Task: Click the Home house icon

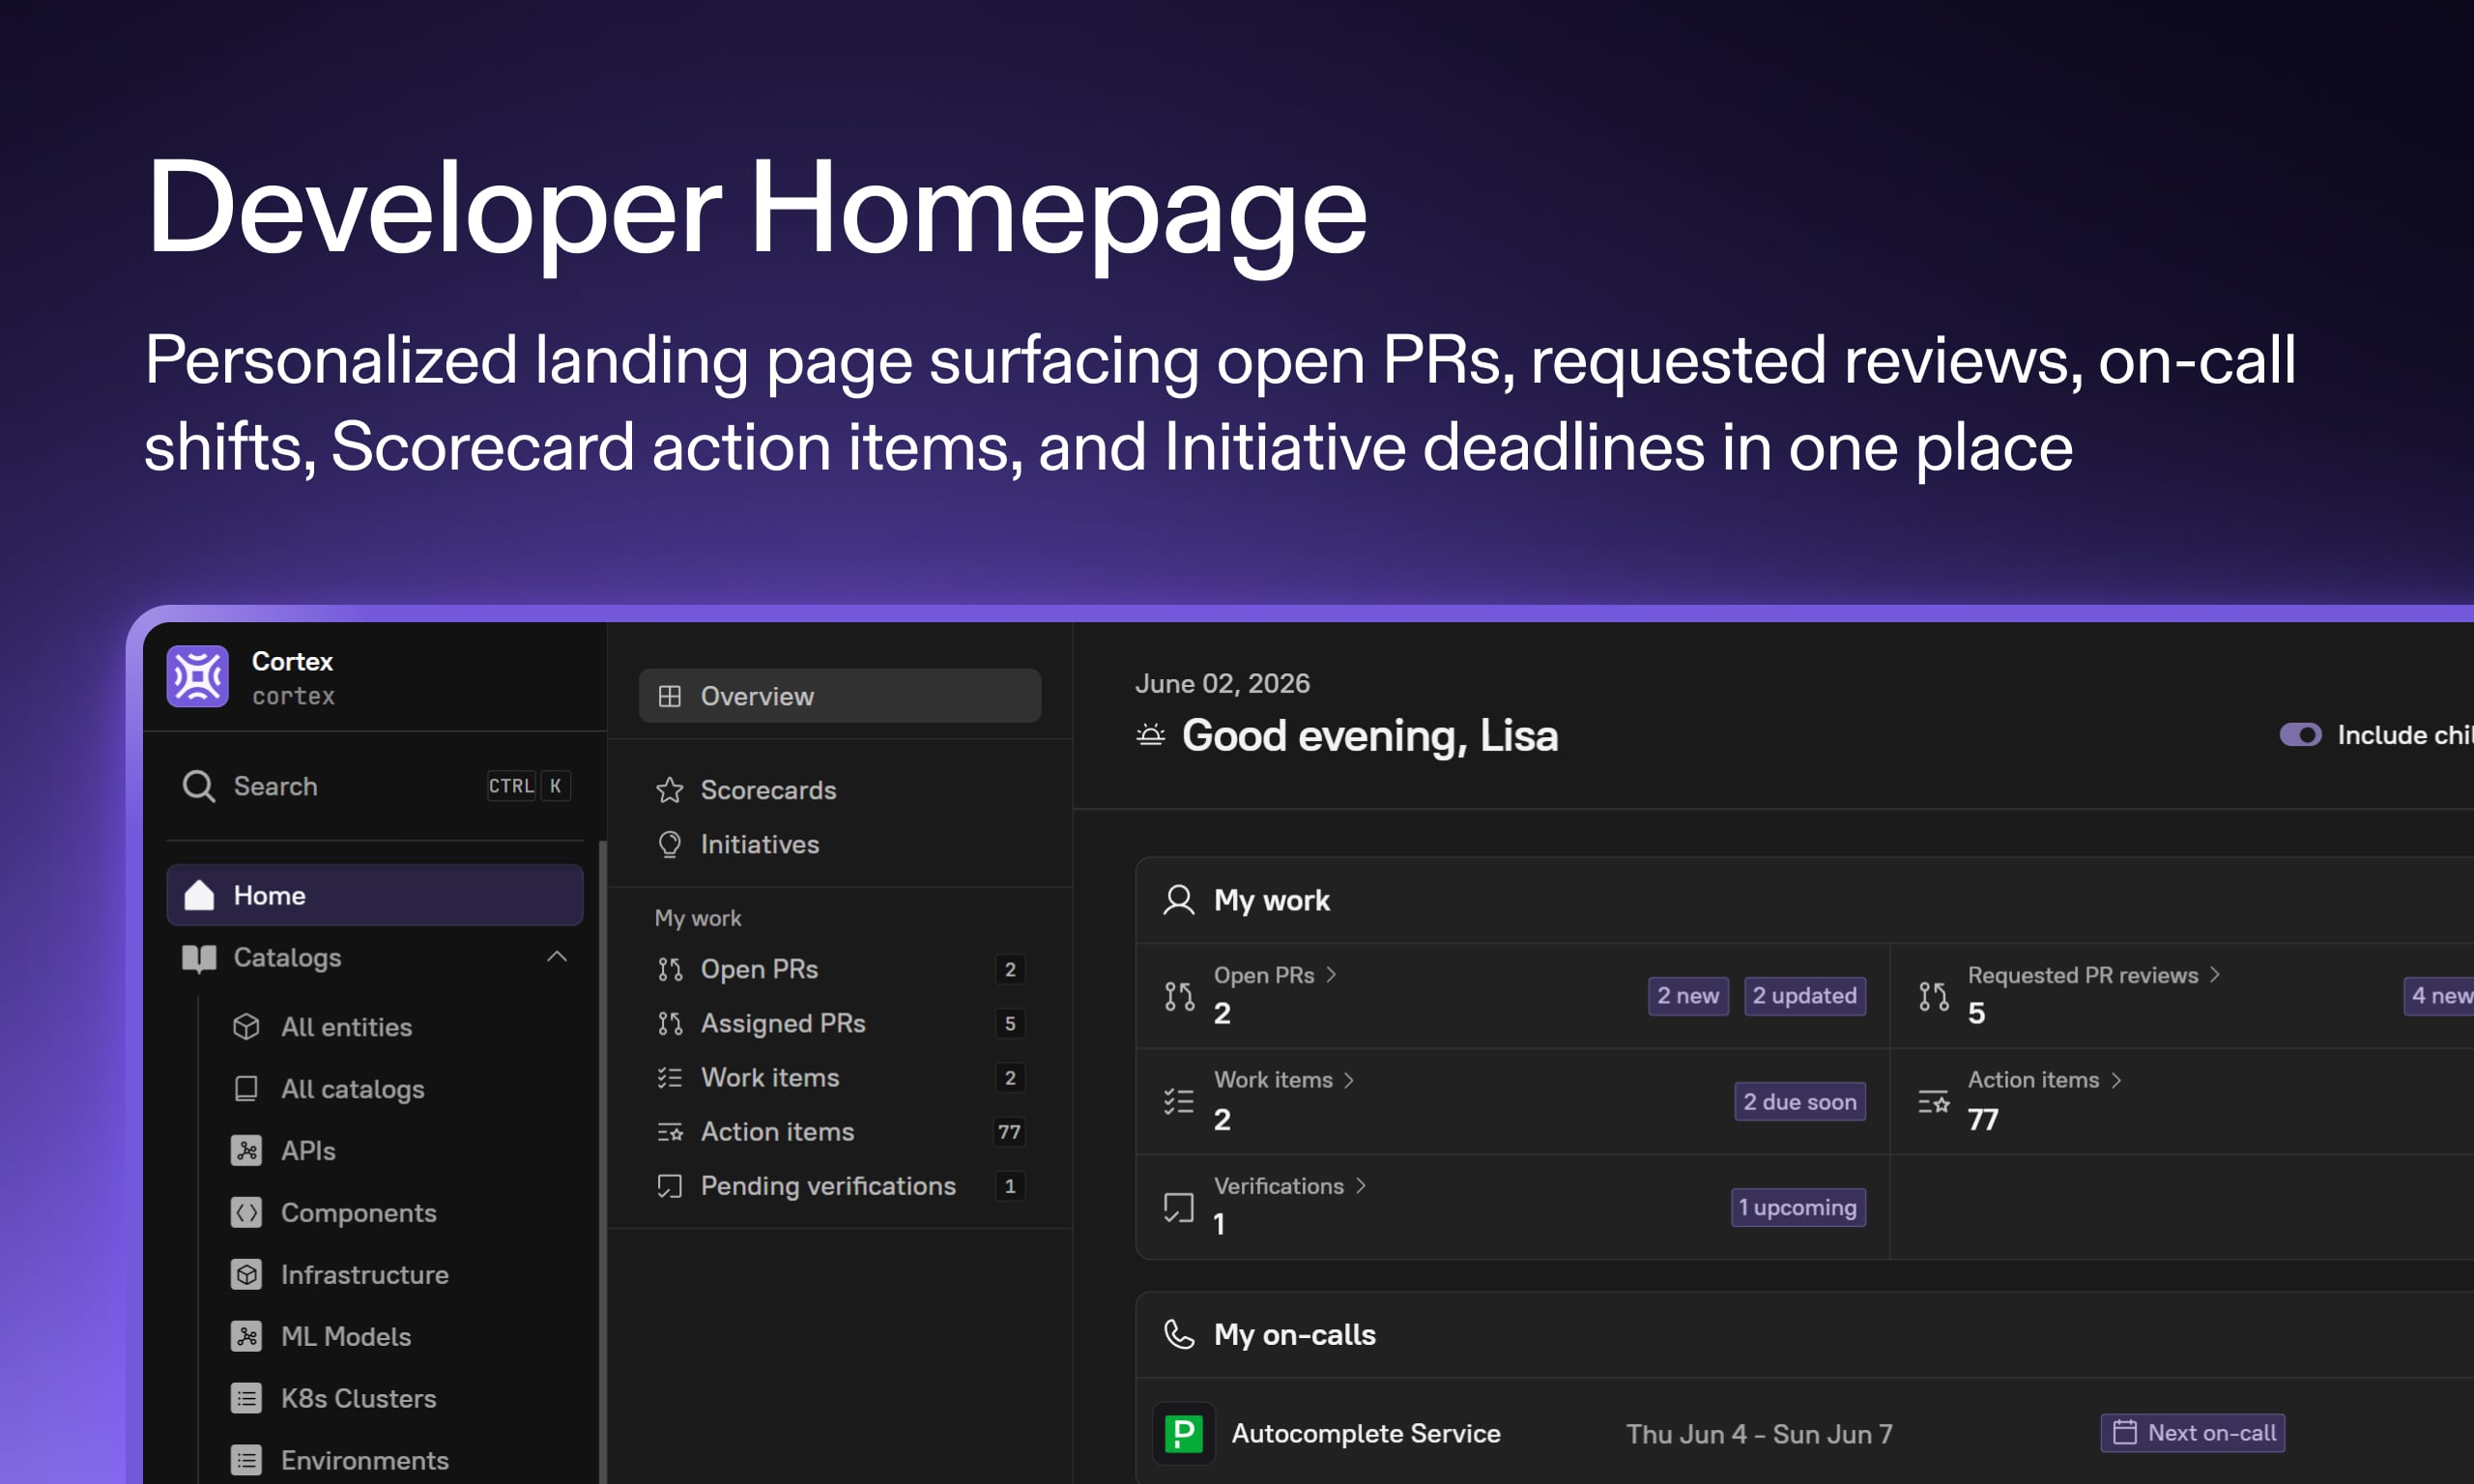Action: pyautogui.click(x=199, y=895)
